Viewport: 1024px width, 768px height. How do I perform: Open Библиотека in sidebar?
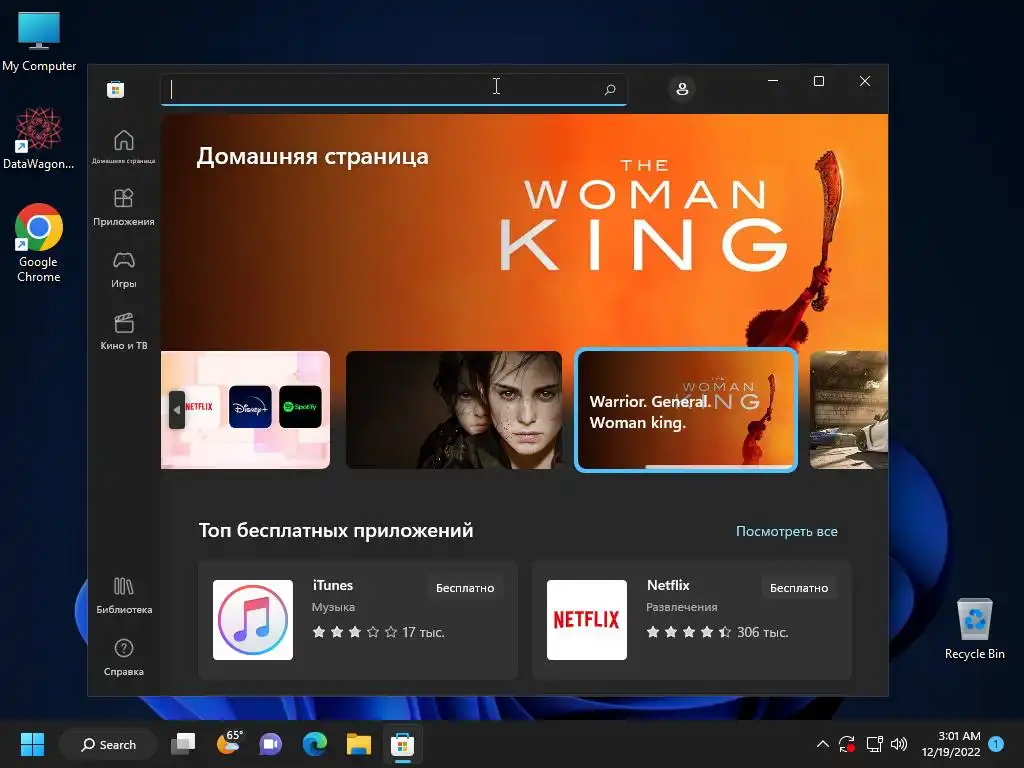(x=123, y=596)
